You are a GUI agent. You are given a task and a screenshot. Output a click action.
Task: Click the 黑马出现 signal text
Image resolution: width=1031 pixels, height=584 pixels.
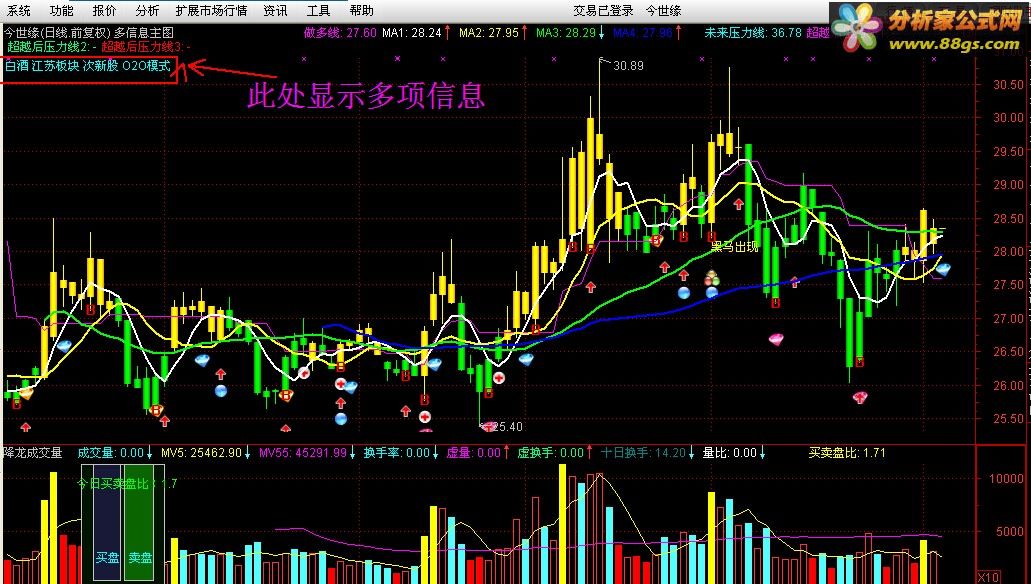(x=734, y=247)
